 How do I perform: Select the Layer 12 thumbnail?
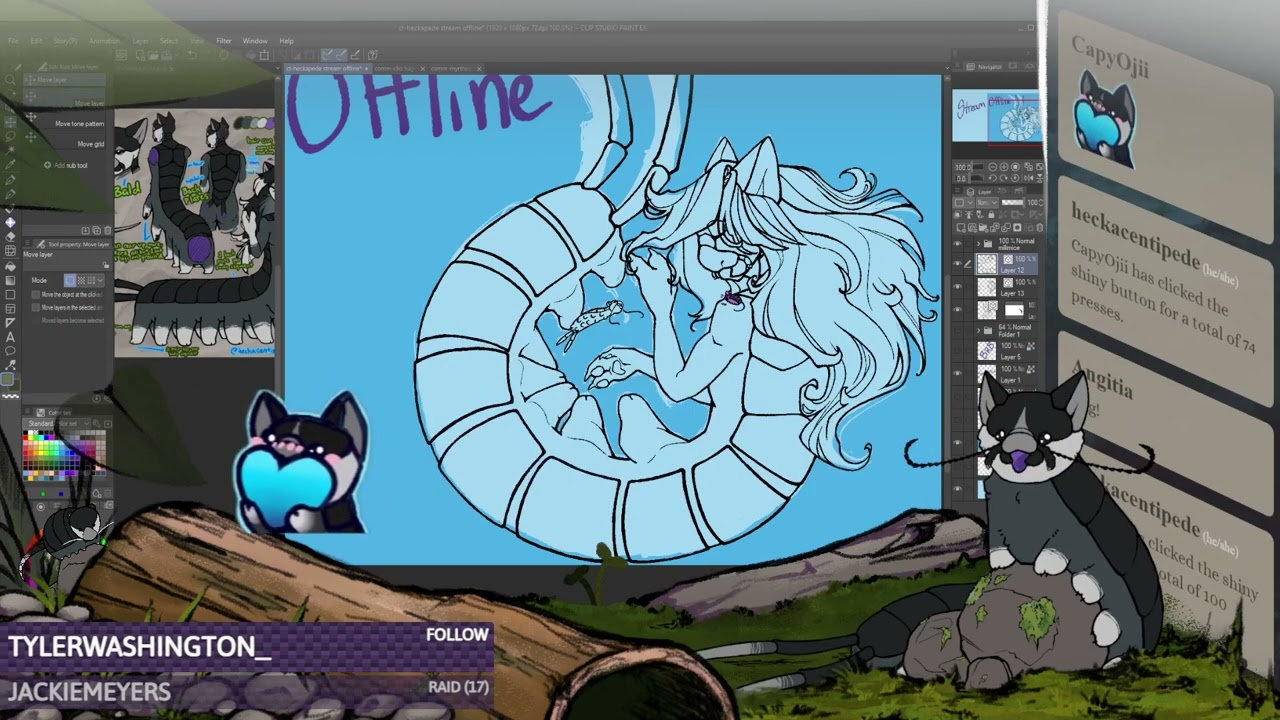[x=987, y=263]
